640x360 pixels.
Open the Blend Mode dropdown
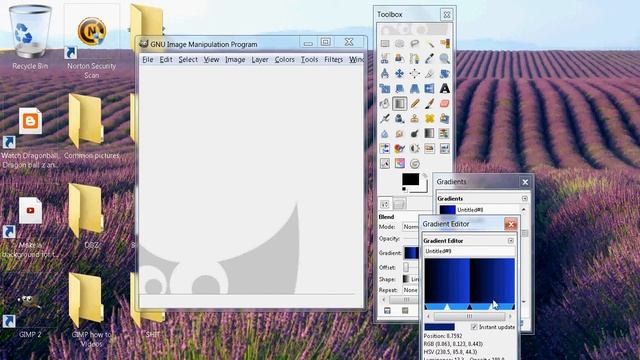(410, 227)
